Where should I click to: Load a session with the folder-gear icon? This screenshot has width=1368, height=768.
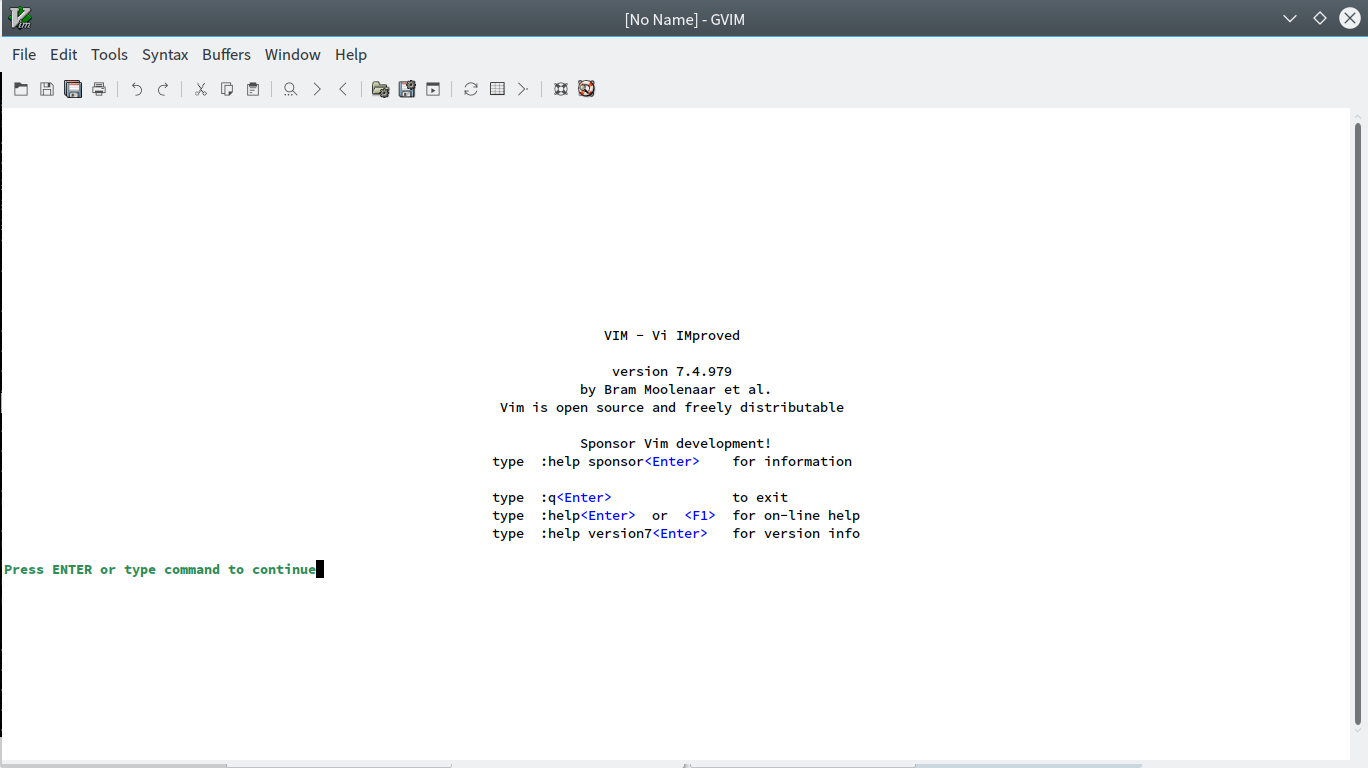tap(381, 89)
